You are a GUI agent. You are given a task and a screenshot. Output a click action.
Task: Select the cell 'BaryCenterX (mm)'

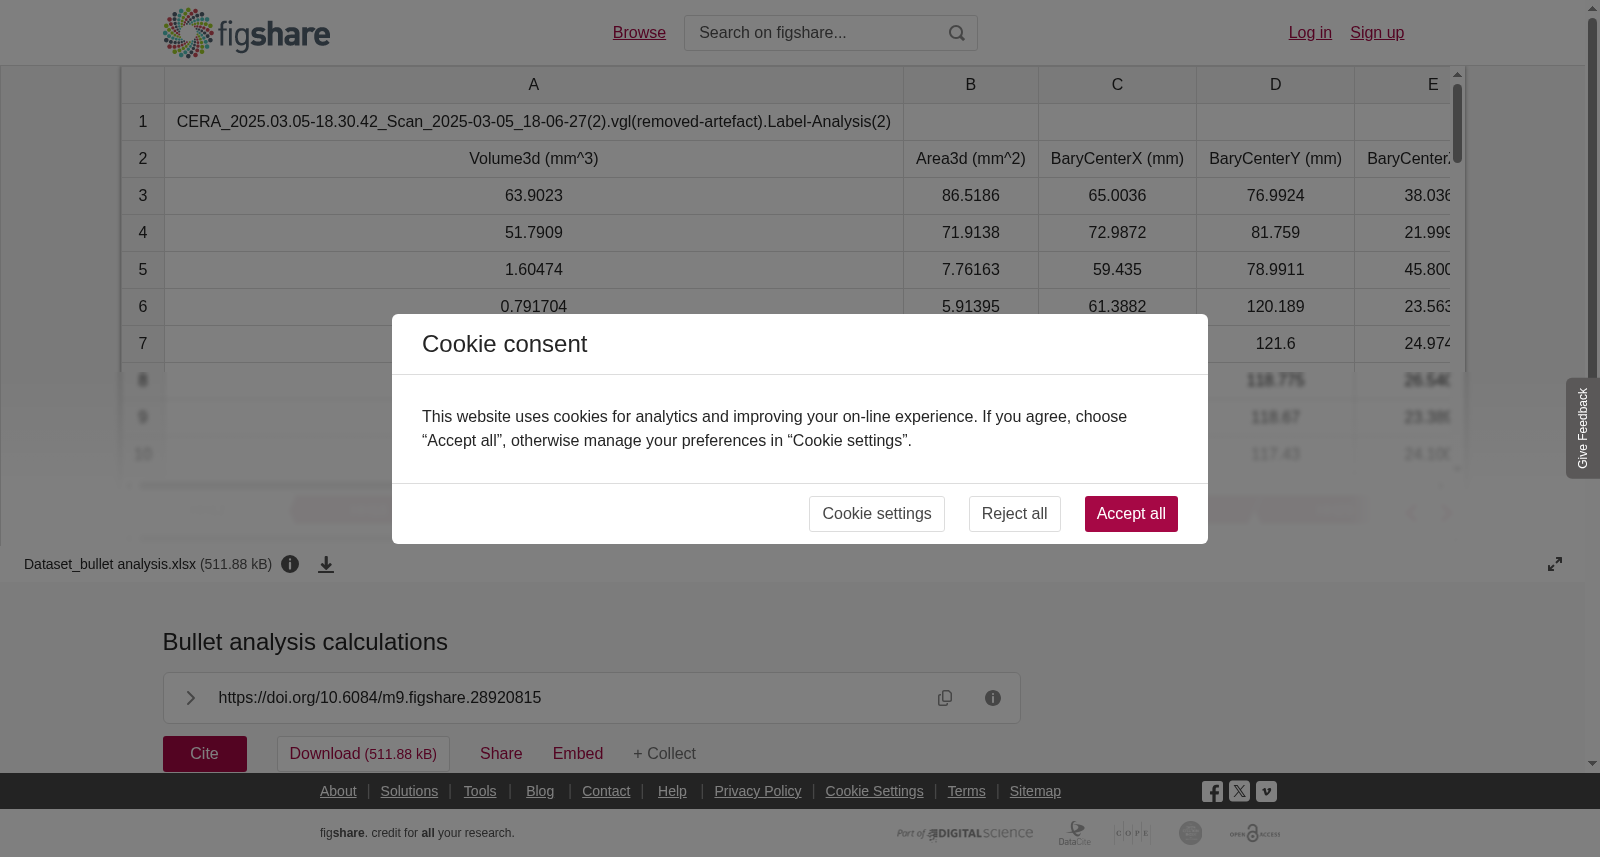coord(1117,159)
